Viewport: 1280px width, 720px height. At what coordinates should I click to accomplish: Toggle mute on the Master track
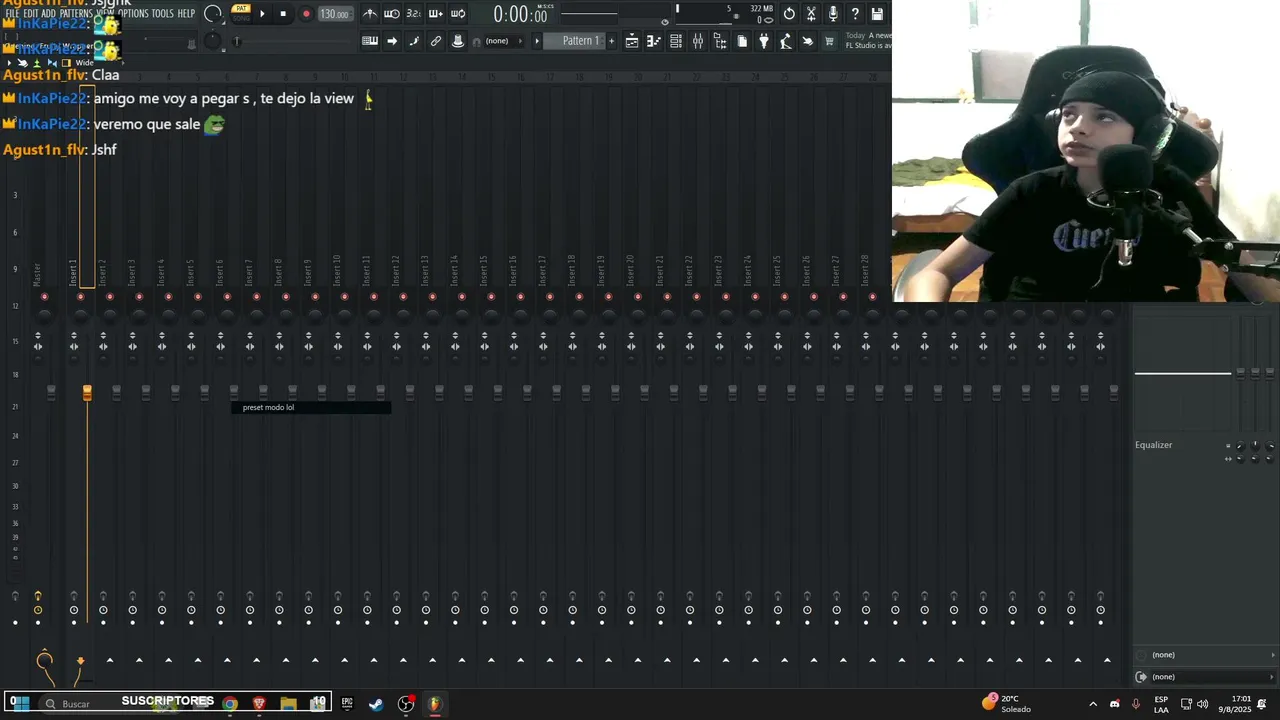(44, 297)
